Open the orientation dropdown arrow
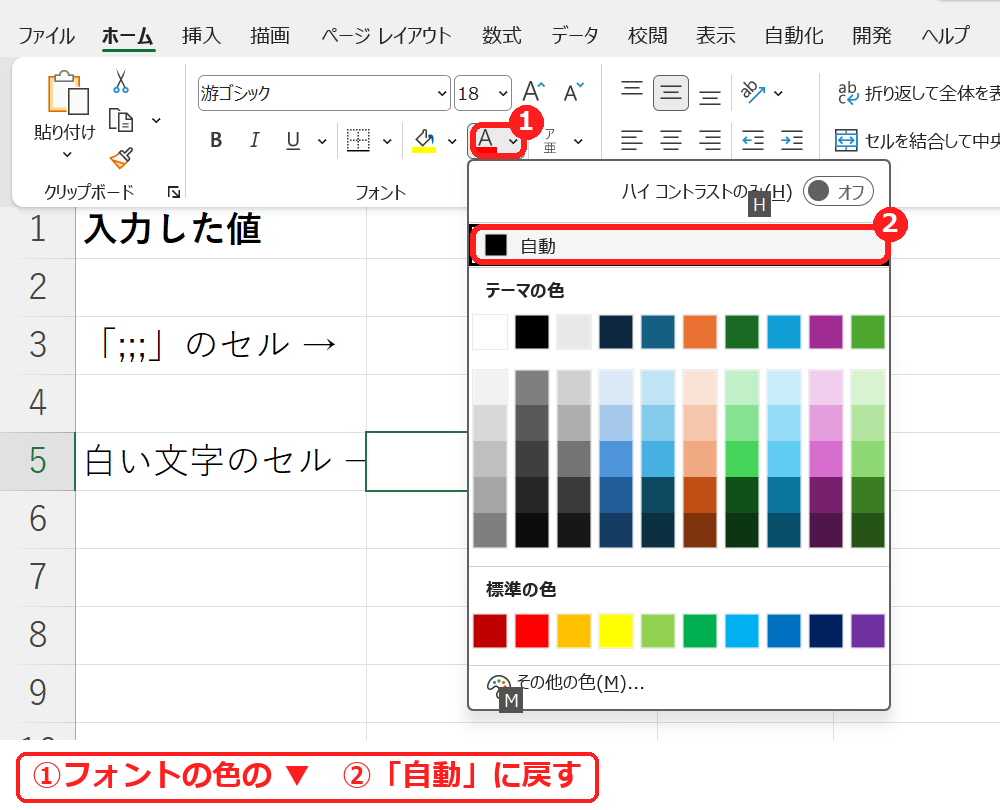Screen dimensions: 1000x810 click(x=778, y=93)
